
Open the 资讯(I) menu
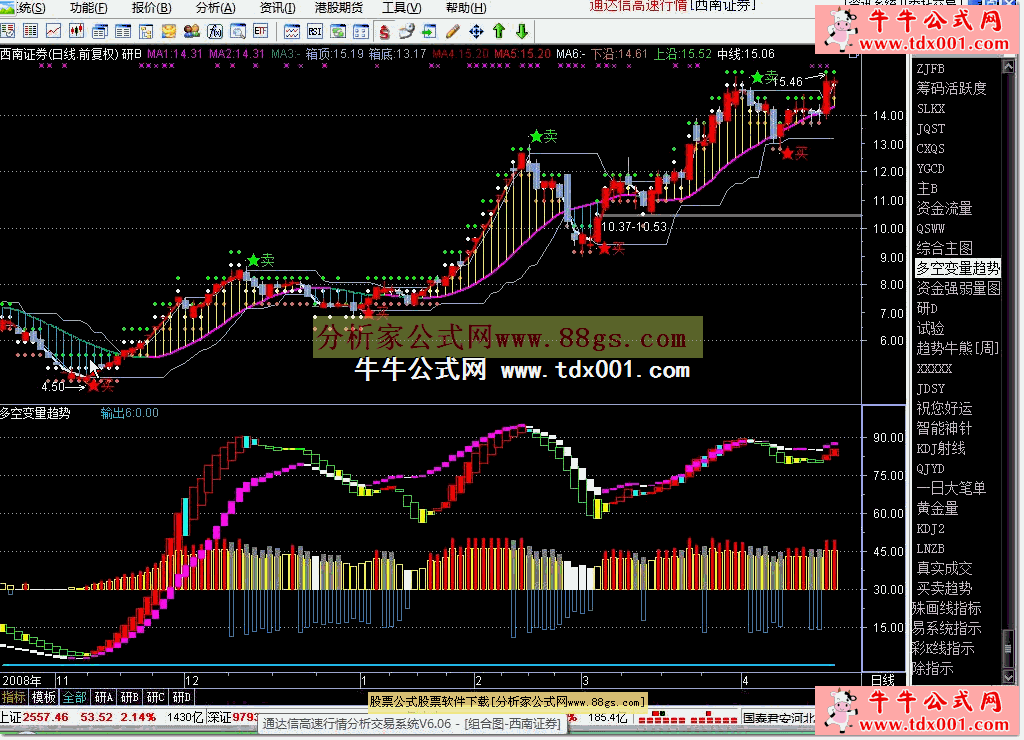coord(278,8)
